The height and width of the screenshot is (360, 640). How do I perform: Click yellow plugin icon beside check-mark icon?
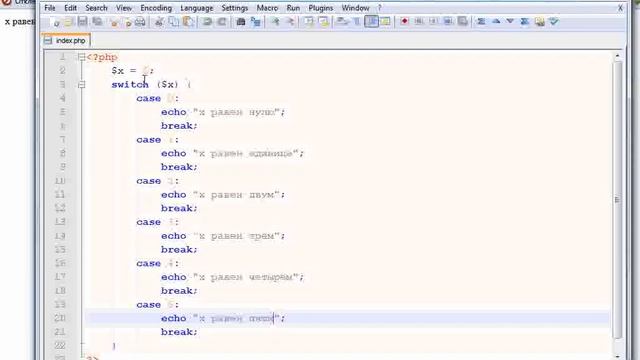pos(539,22)
